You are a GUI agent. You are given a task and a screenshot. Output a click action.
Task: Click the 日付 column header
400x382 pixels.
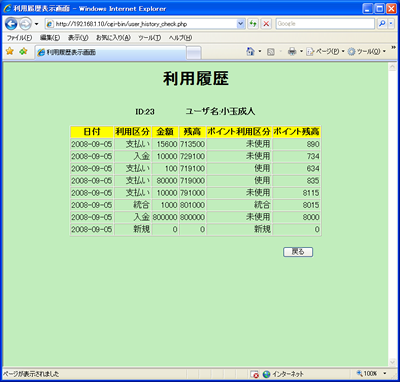coord(92,132)
